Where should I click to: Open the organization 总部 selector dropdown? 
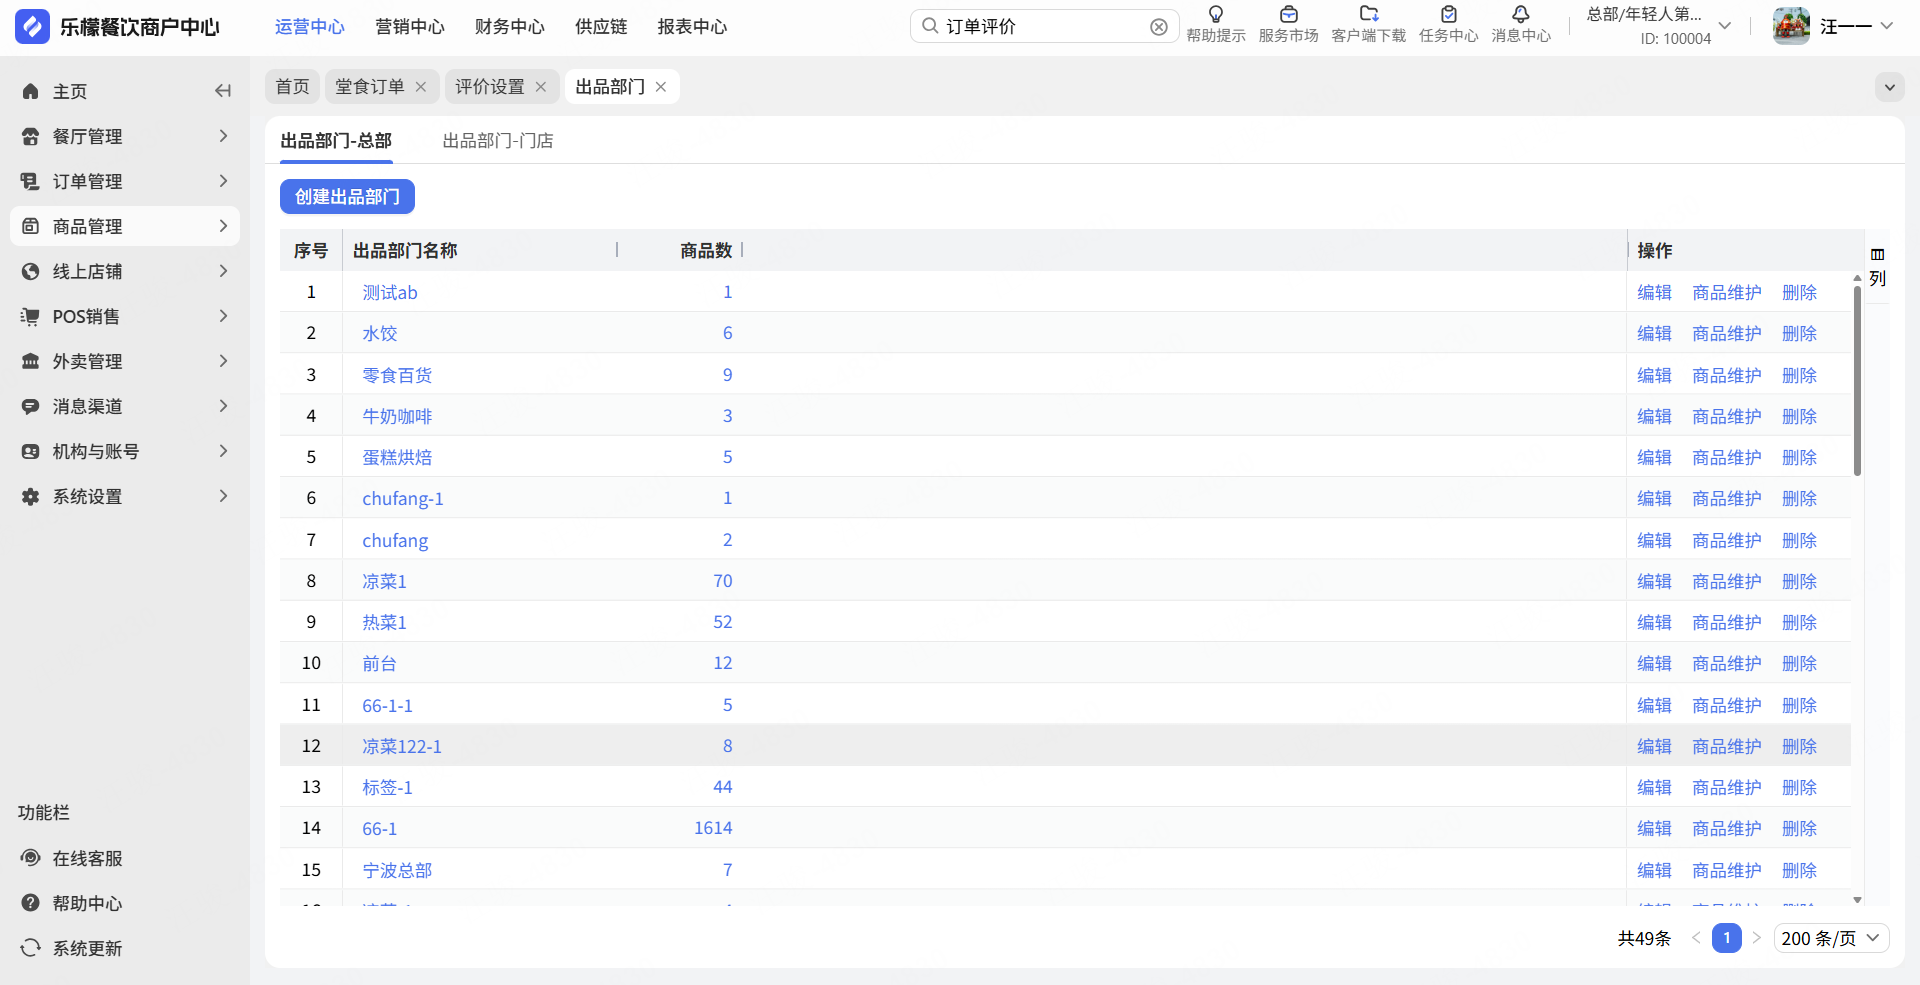click(1725, 26)
